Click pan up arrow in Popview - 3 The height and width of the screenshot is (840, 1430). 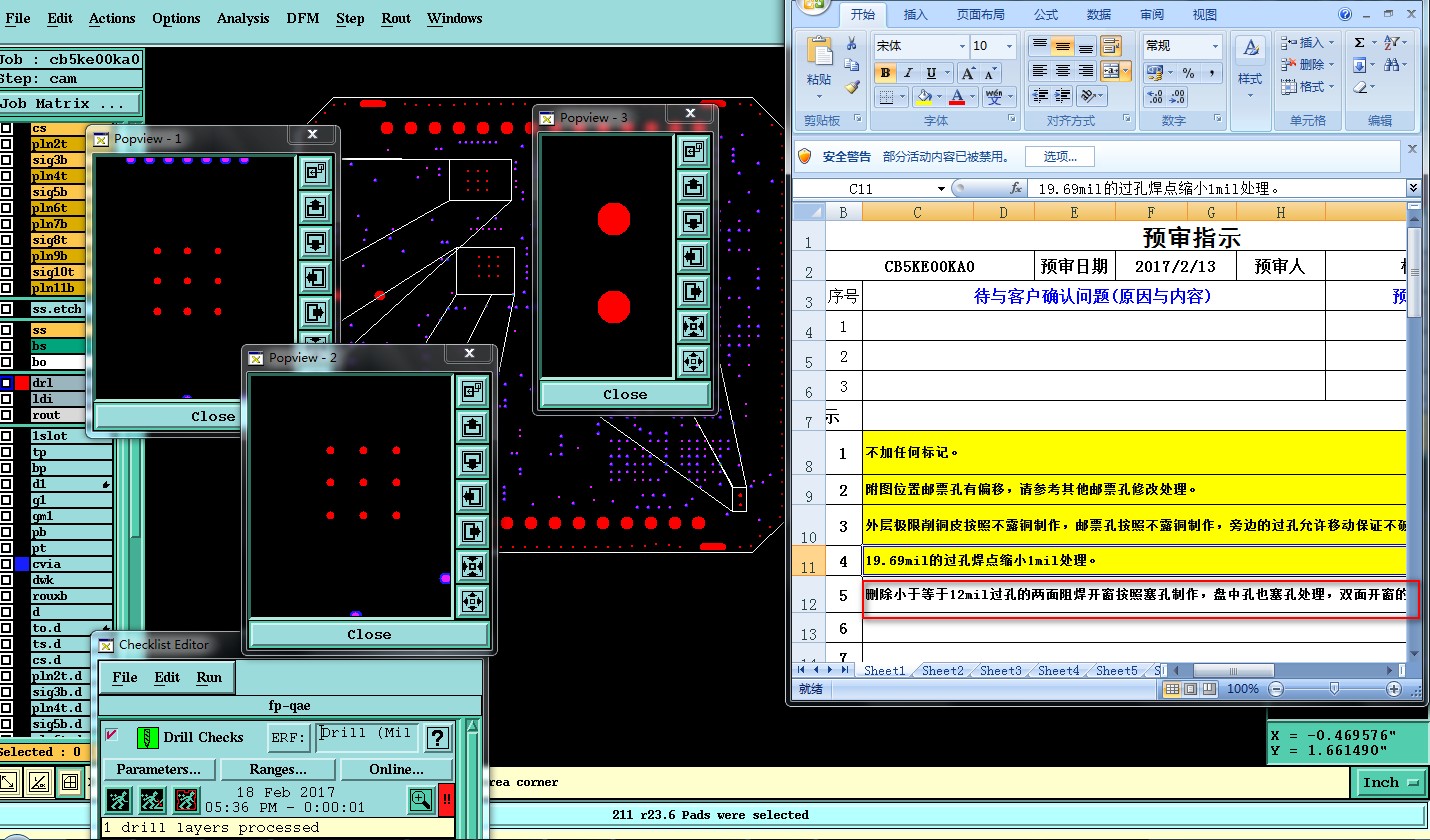[x=693, y=186]
